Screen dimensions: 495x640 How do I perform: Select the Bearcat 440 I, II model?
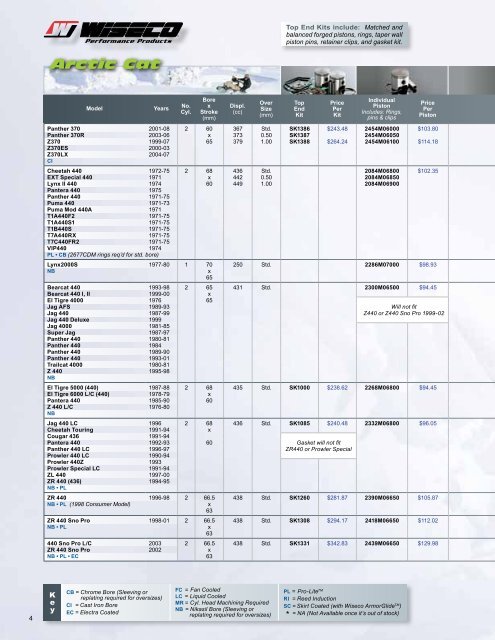click(x=69, y=294)
